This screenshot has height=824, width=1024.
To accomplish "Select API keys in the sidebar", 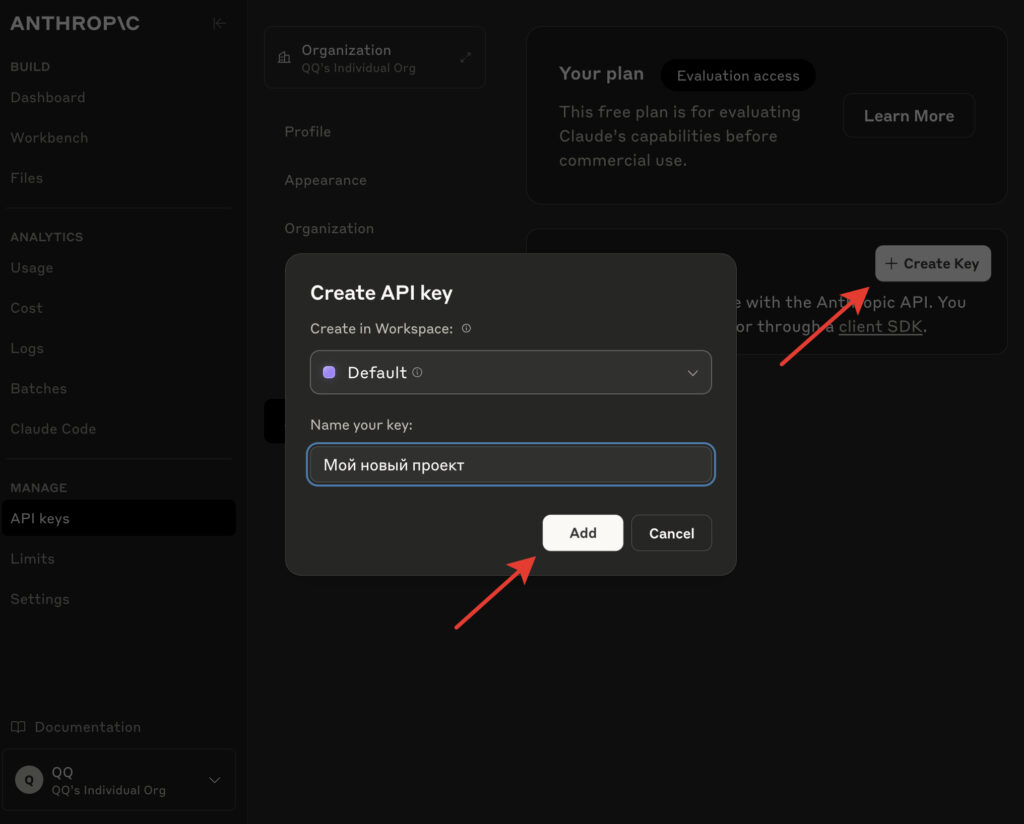I will 119,518.
